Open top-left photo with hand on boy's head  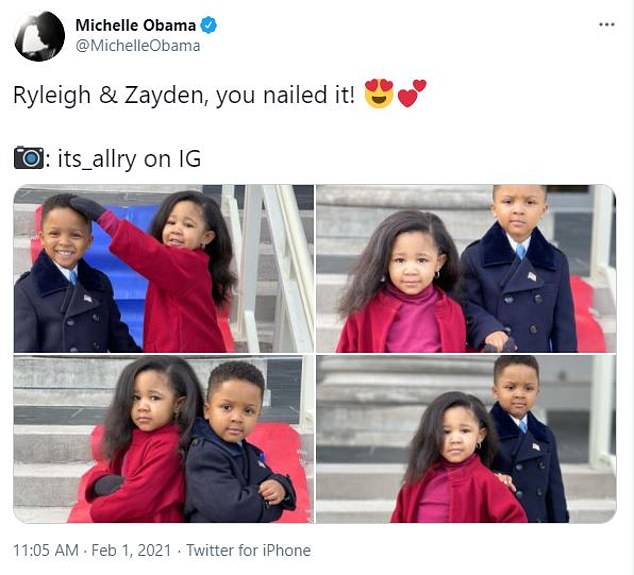click(164, 268)
